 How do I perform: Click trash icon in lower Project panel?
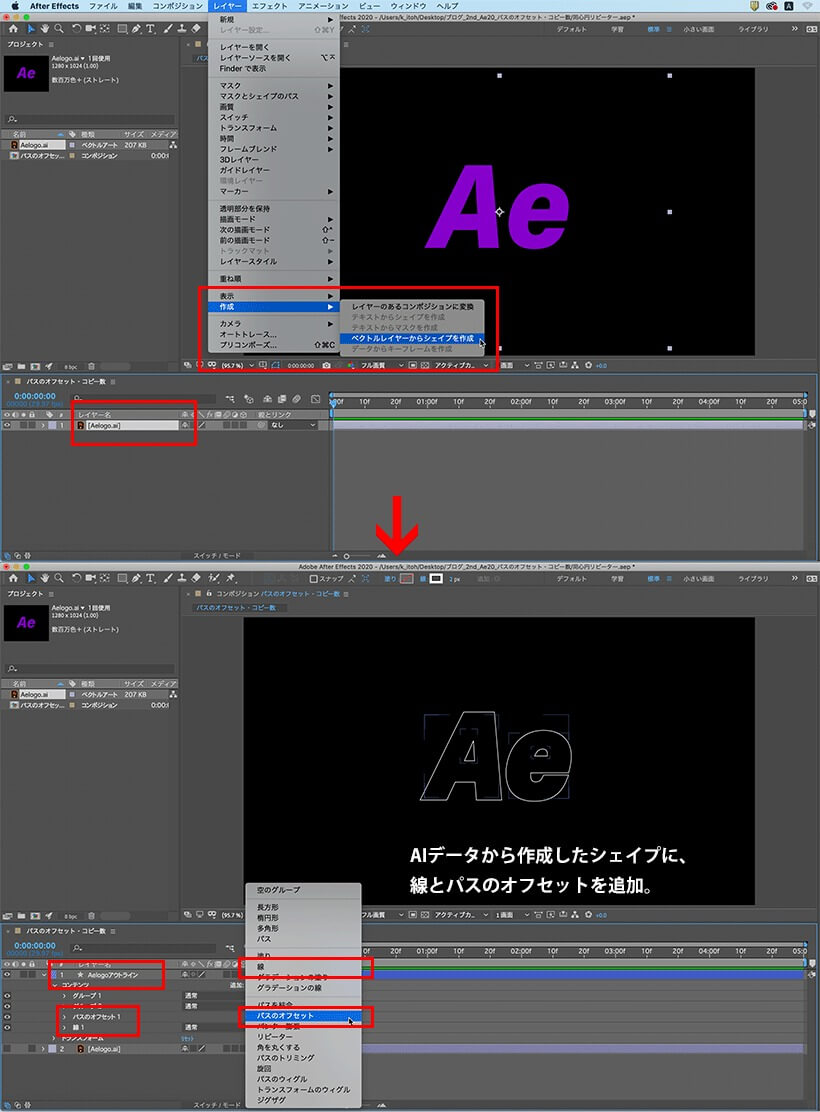(91, 916)
